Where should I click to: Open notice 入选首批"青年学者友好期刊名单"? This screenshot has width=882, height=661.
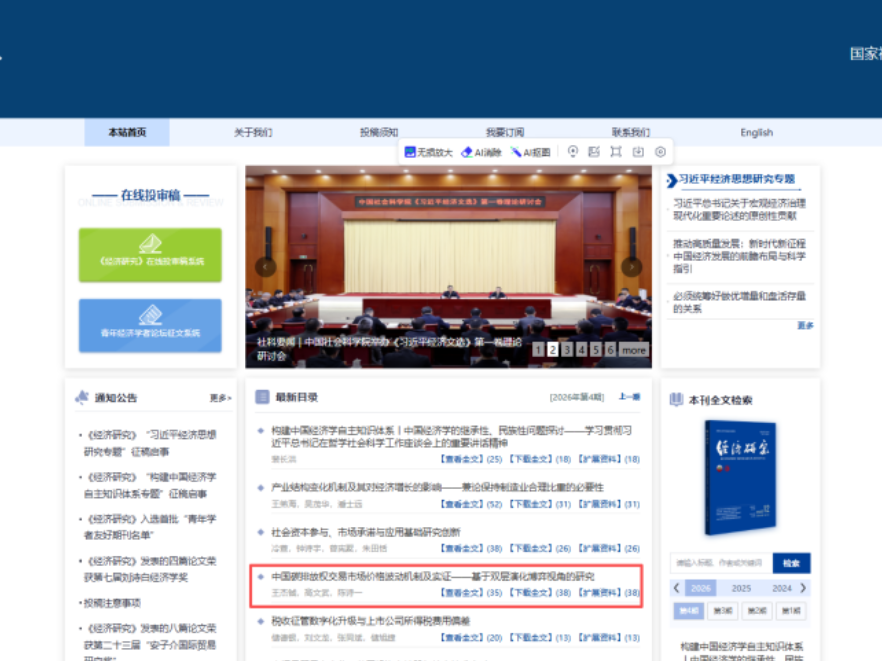150,527
